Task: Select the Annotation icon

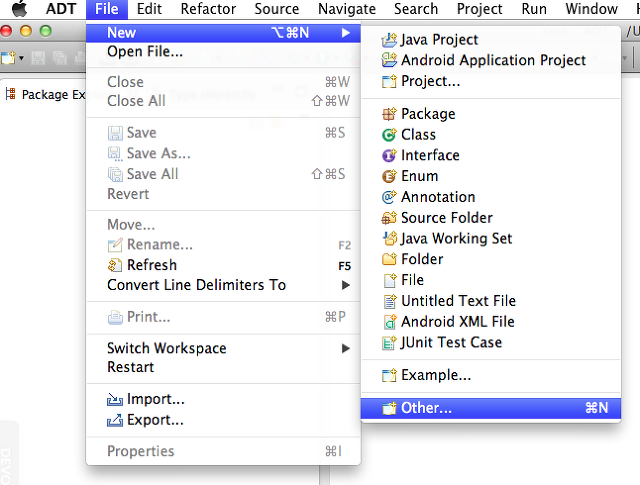Action: [389, 197]
